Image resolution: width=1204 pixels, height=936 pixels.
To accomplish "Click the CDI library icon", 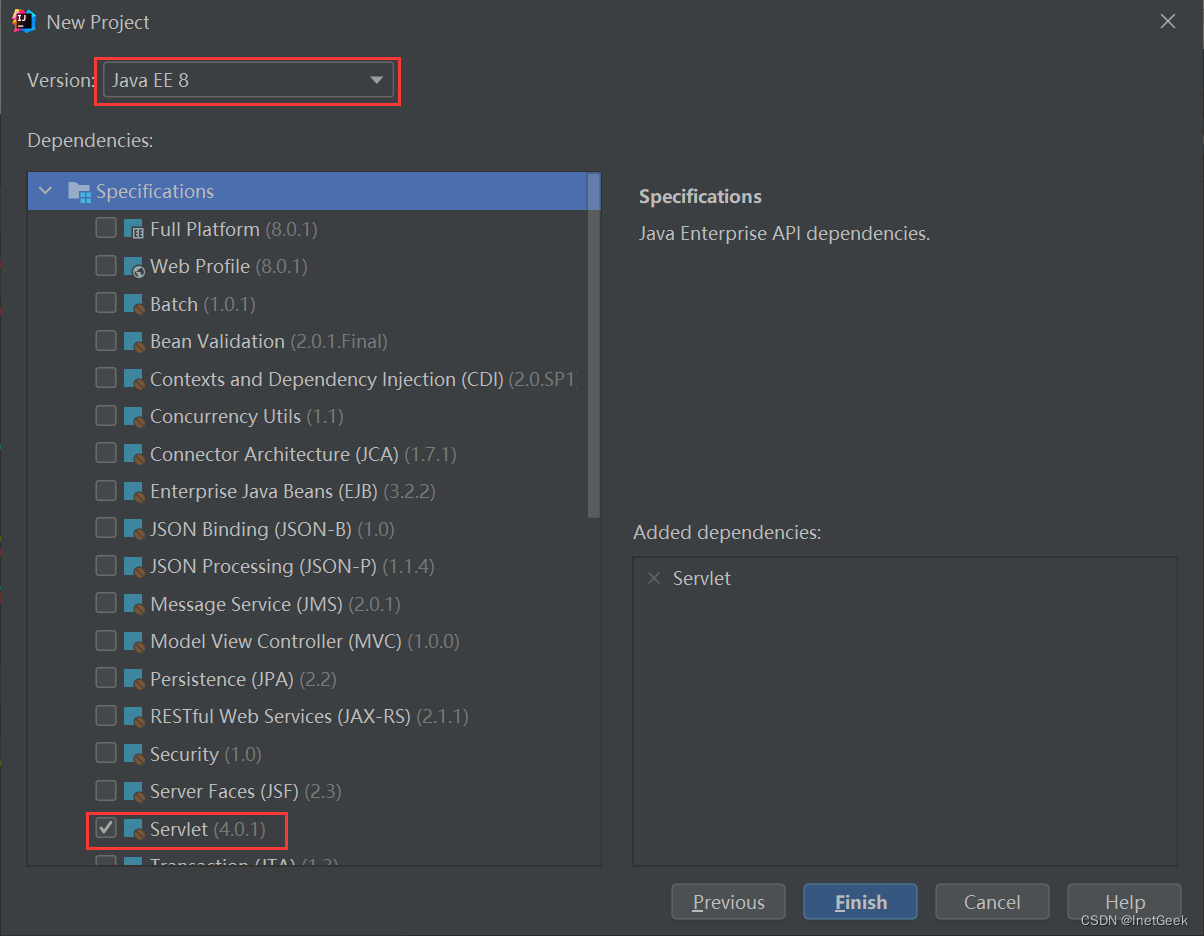I will [135, 380].
